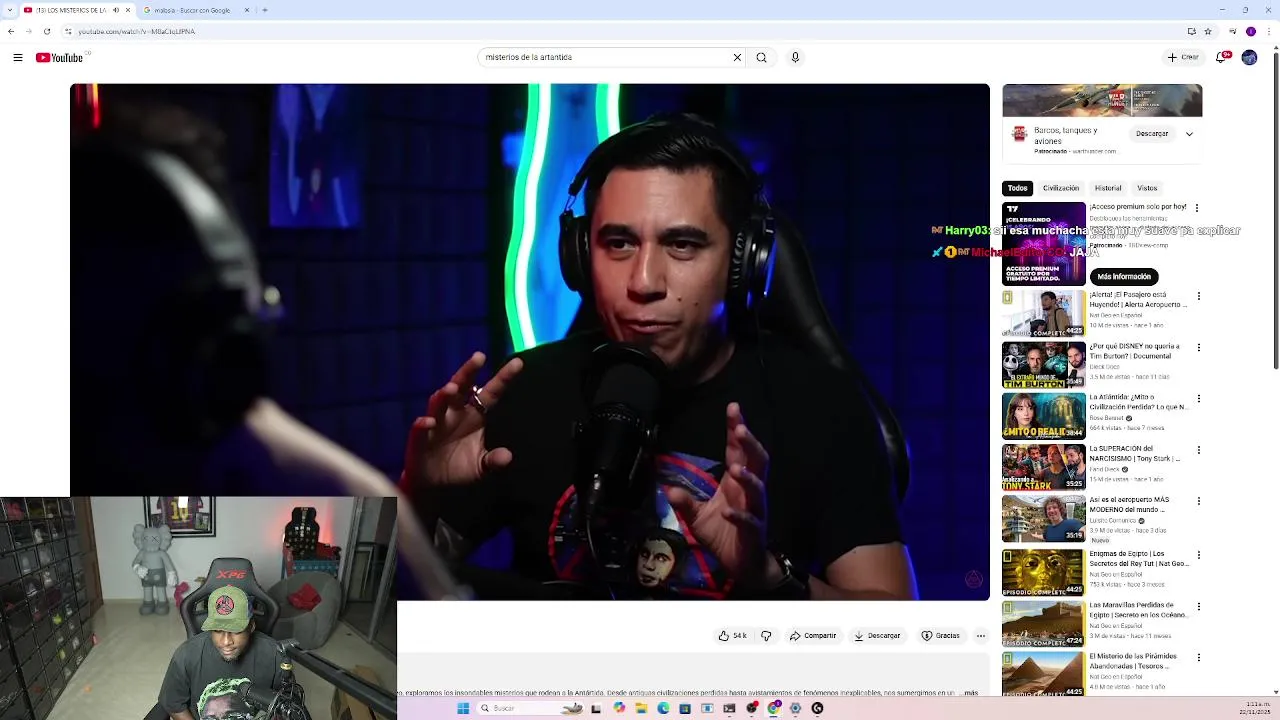1280x720 pixels.
Task: Open the "¿Mito o Realidad?" Atlántida thumbnail
Action: (1043, 416)
